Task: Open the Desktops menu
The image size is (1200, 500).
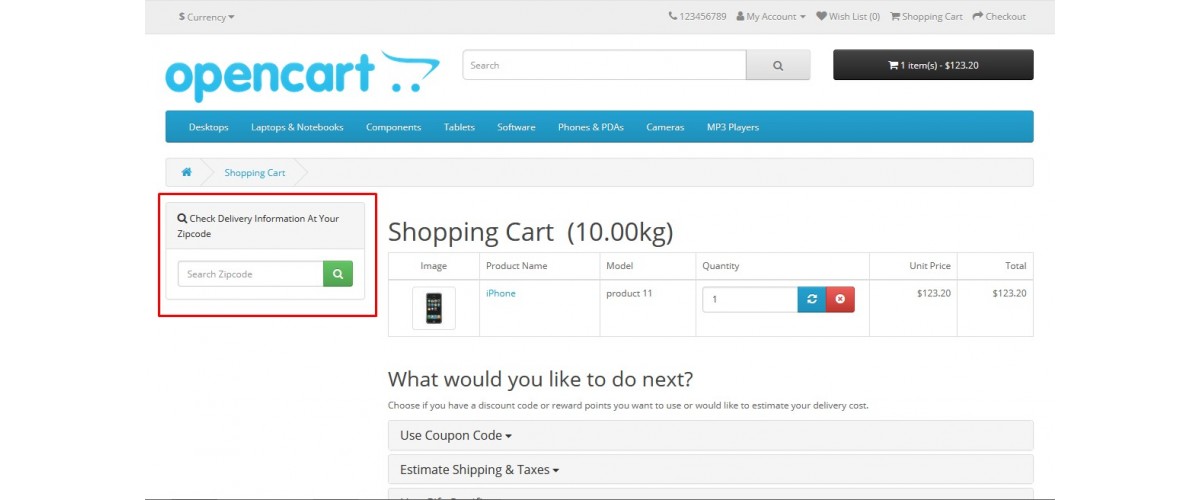Action: tap(208, 127)
